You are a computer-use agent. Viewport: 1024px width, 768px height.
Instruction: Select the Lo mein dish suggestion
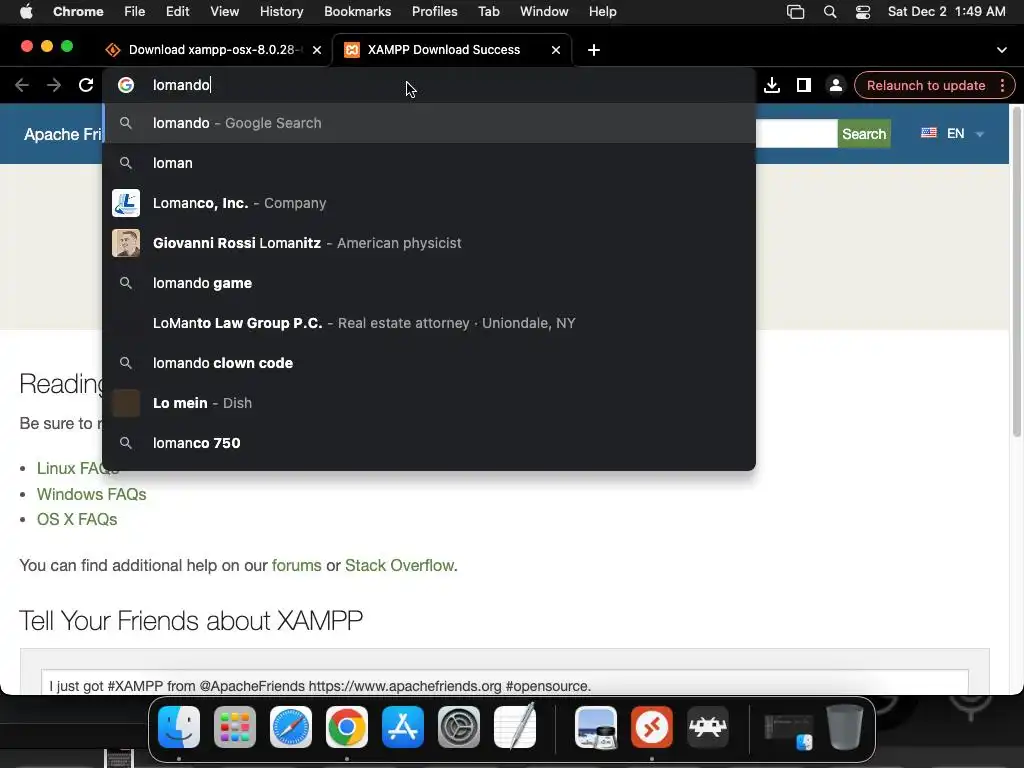(x=429, y=403)
